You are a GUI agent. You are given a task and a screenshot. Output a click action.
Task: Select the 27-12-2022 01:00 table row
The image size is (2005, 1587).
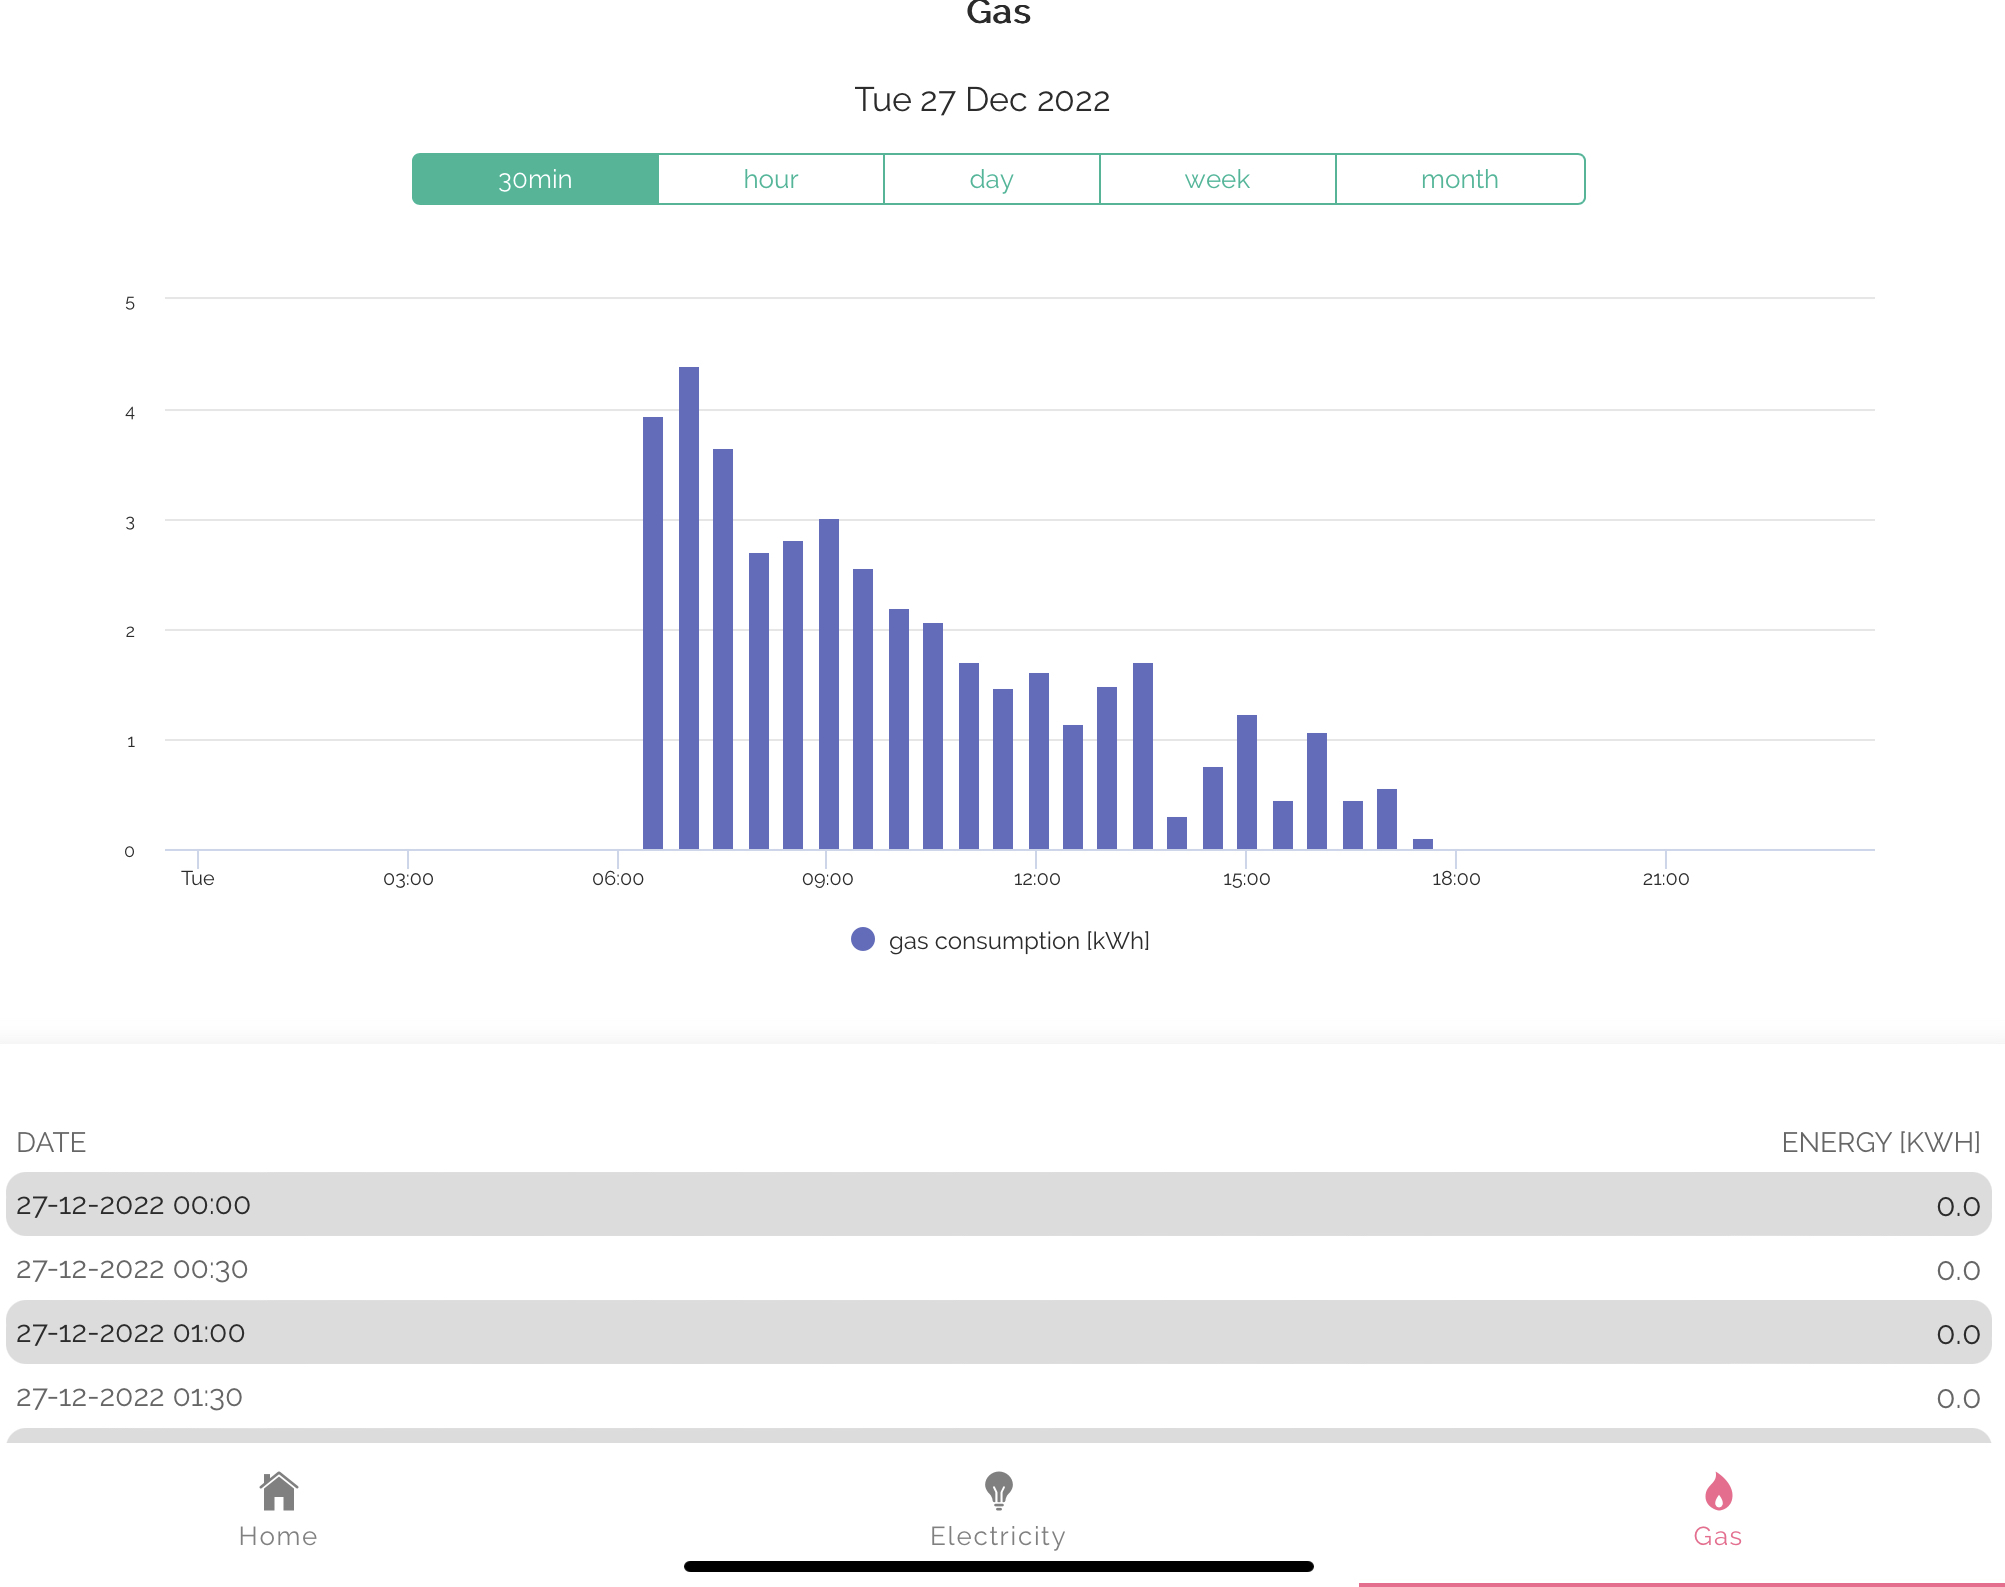click(x=998, y=1333)
